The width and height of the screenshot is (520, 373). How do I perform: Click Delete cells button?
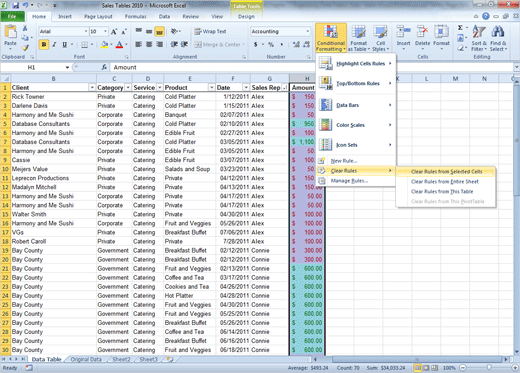pos(422,37)
